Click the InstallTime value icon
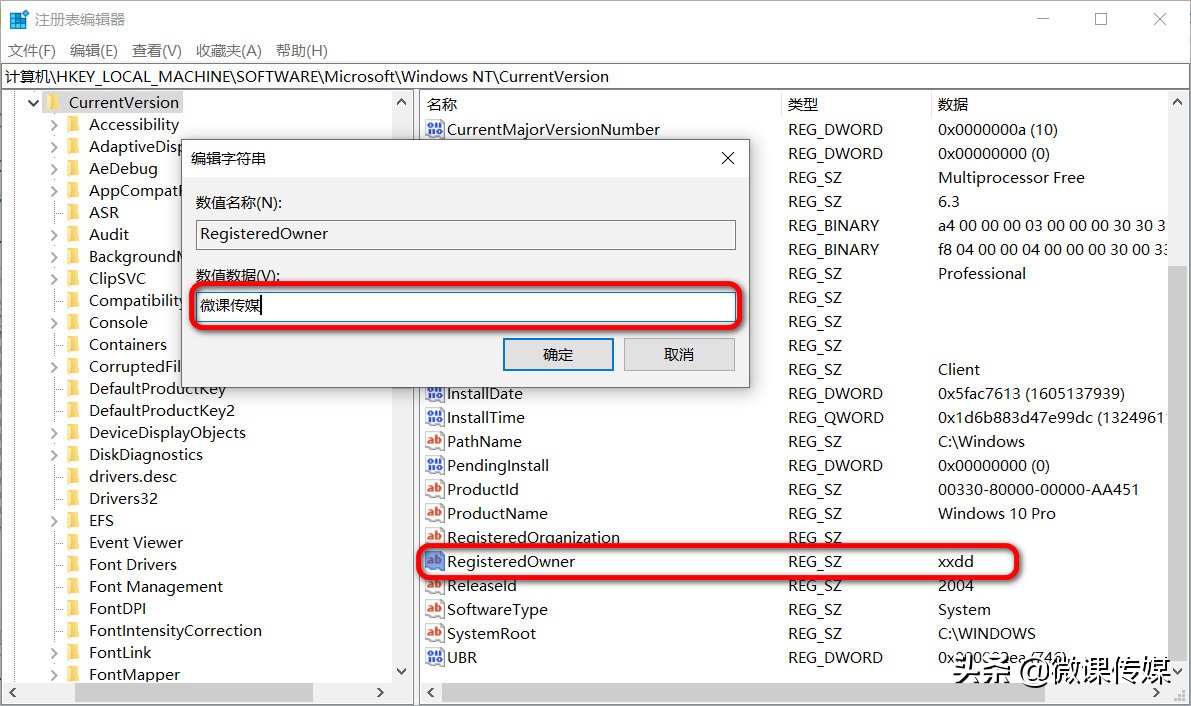This screenshot has width=1191, height=706. (x=434, y=417)
